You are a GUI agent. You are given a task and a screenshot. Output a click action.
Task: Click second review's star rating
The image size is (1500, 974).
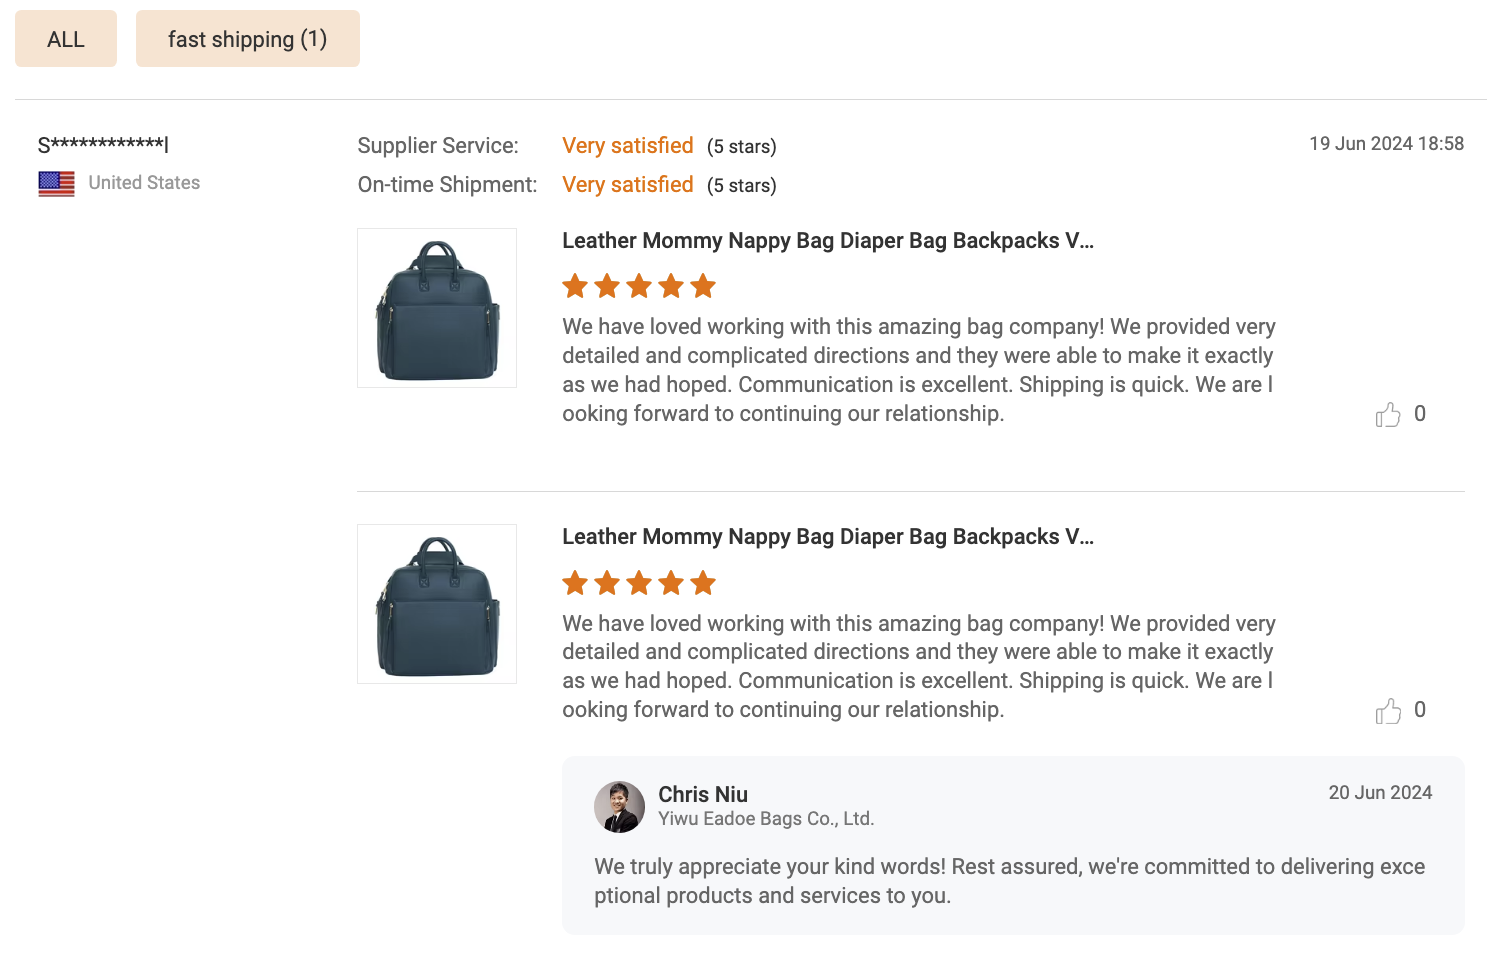639,583
